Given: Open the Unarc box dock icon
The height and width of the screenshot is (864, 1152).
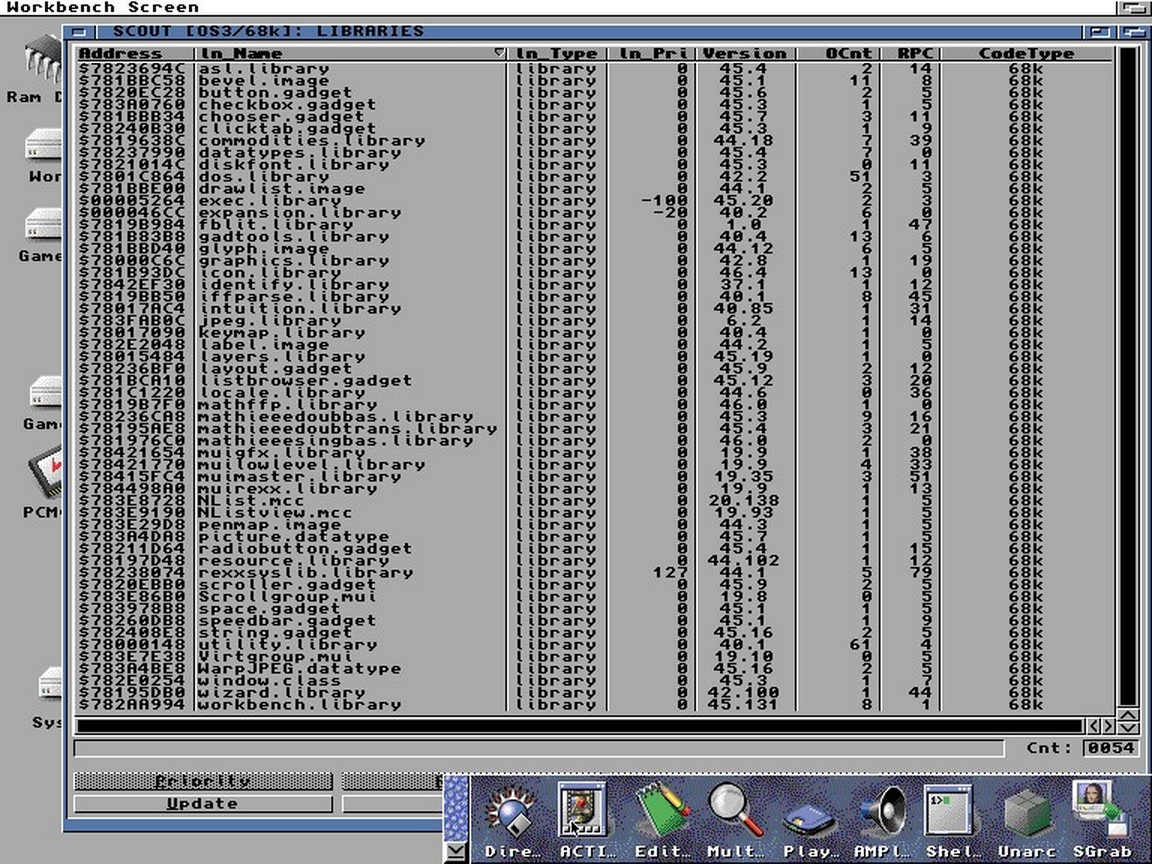Looking at the screenshot, I should pos(1026,821).
